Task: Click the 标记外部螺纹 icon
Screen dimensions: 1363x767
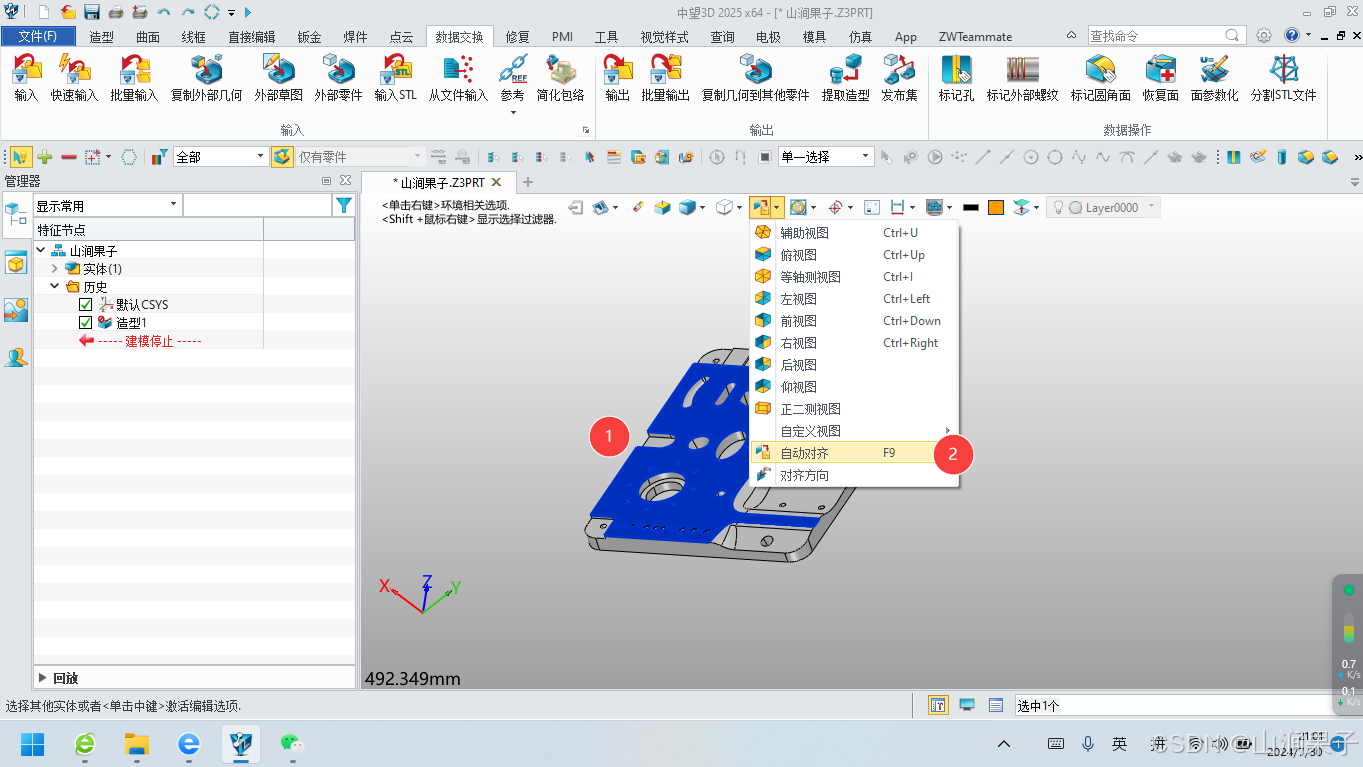Action: [x=1022, y=70]
